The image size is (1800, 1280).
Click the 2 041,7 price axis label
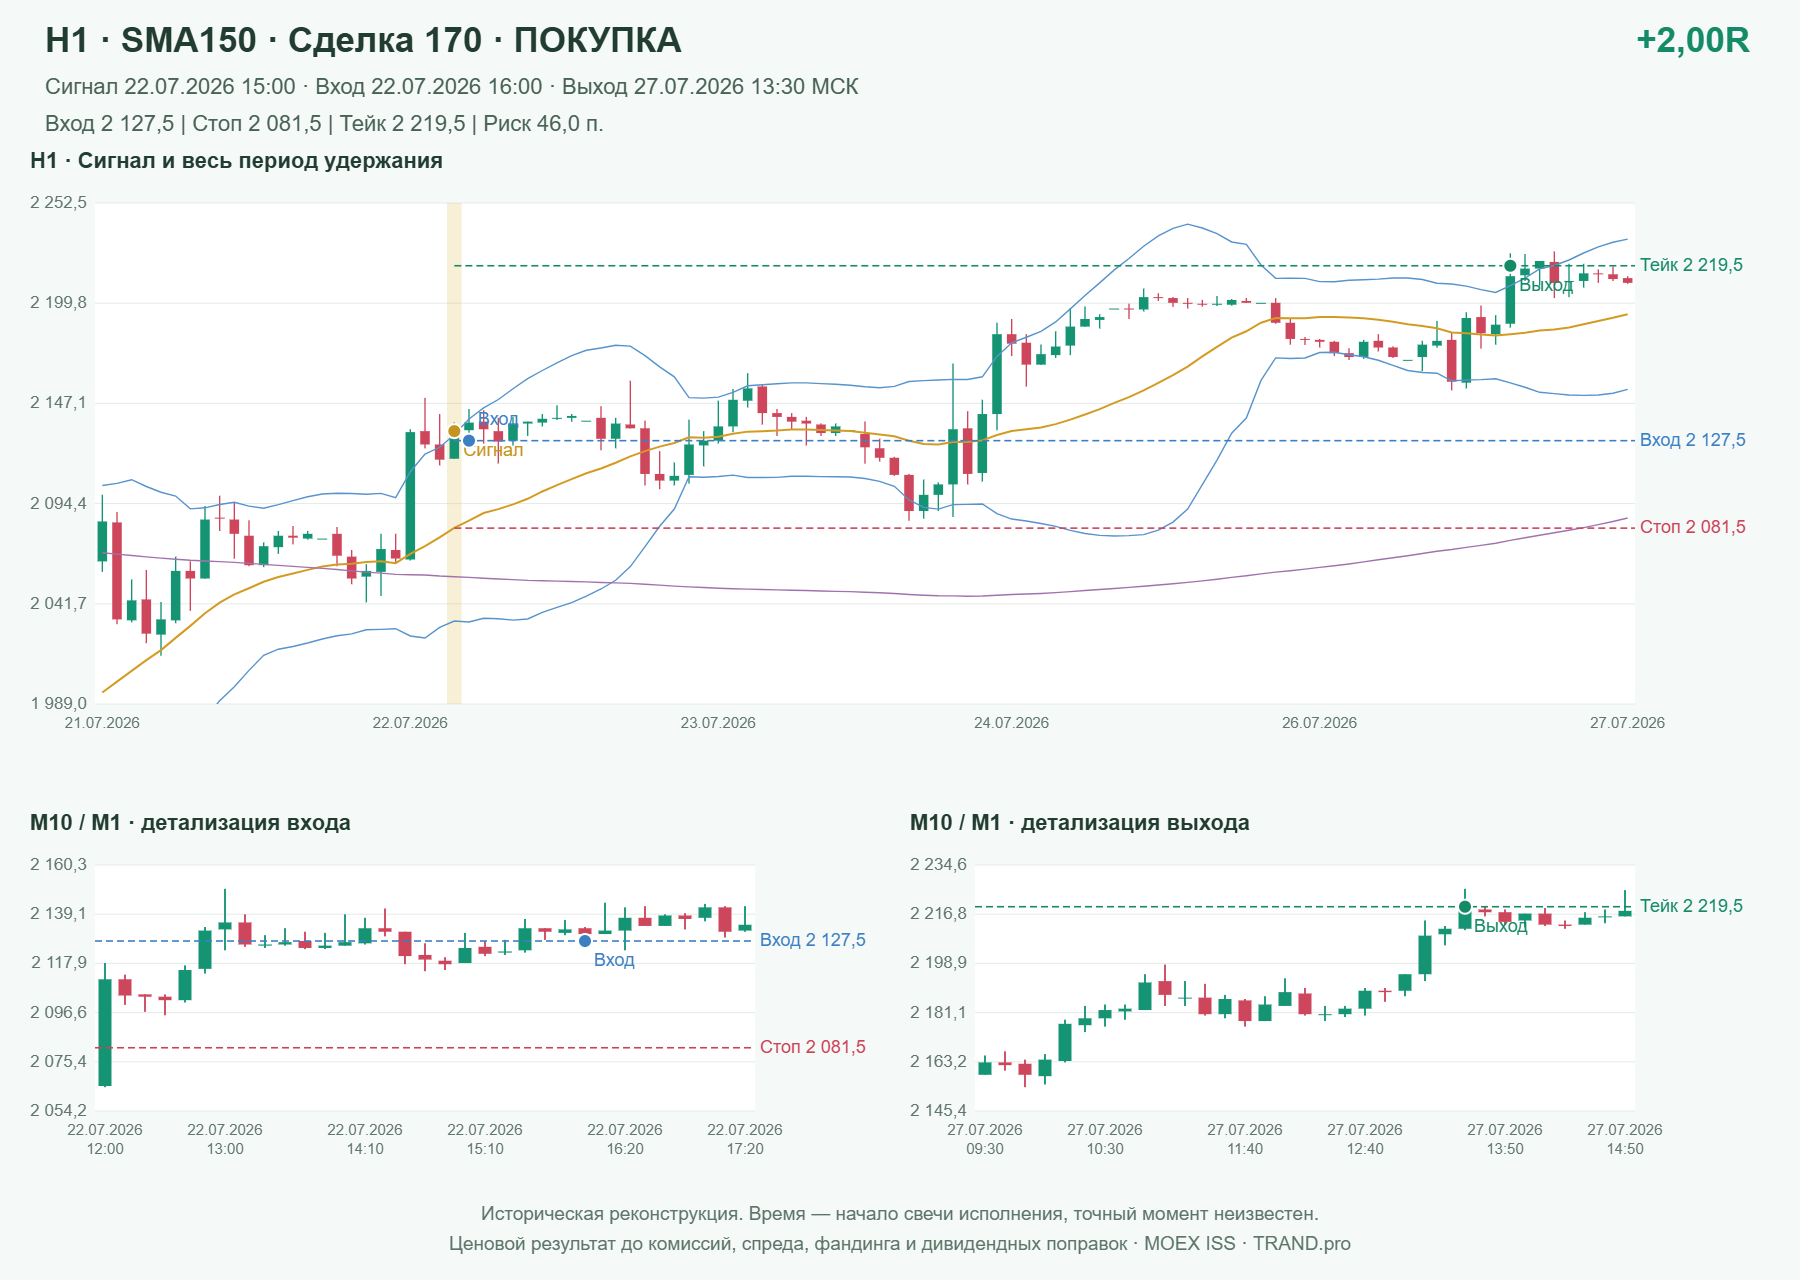click(x=58, y=604)
